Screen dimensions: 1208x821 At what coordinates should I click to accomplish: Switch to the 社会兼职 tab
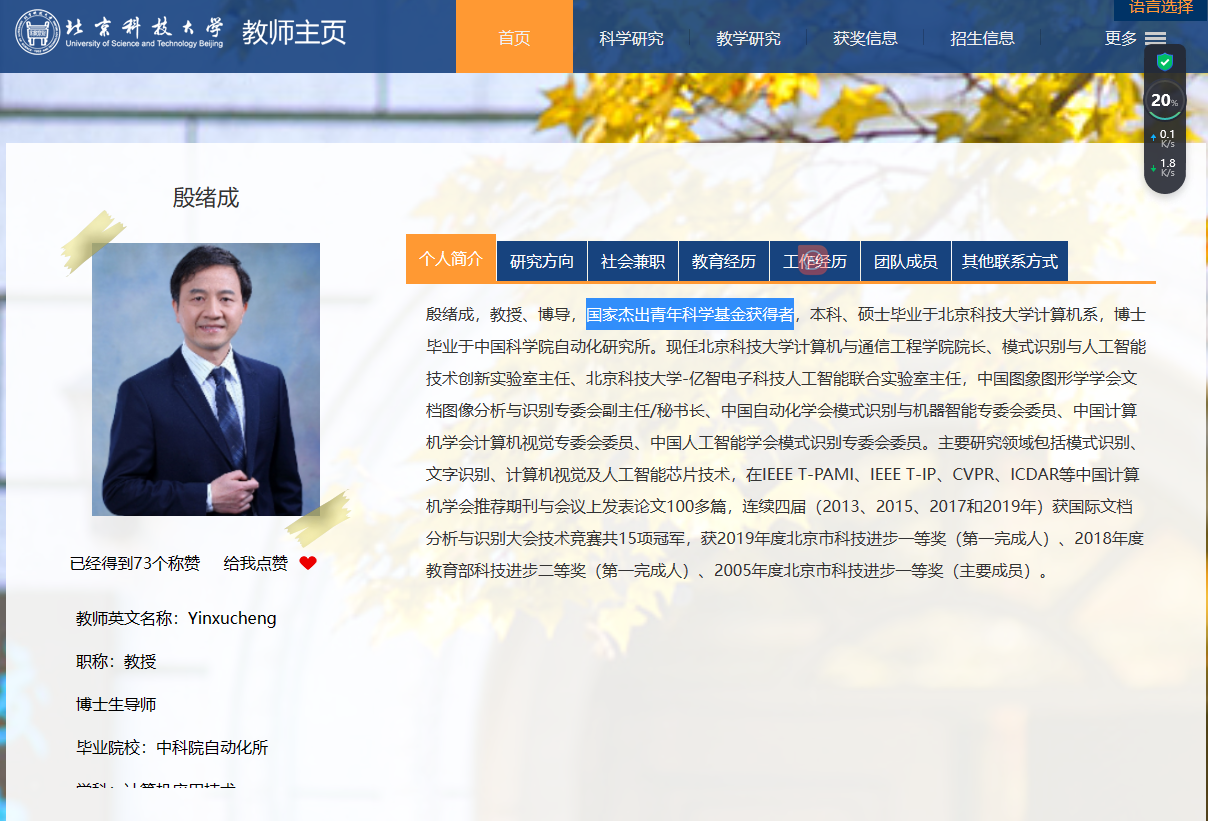[x=633, y=262]
